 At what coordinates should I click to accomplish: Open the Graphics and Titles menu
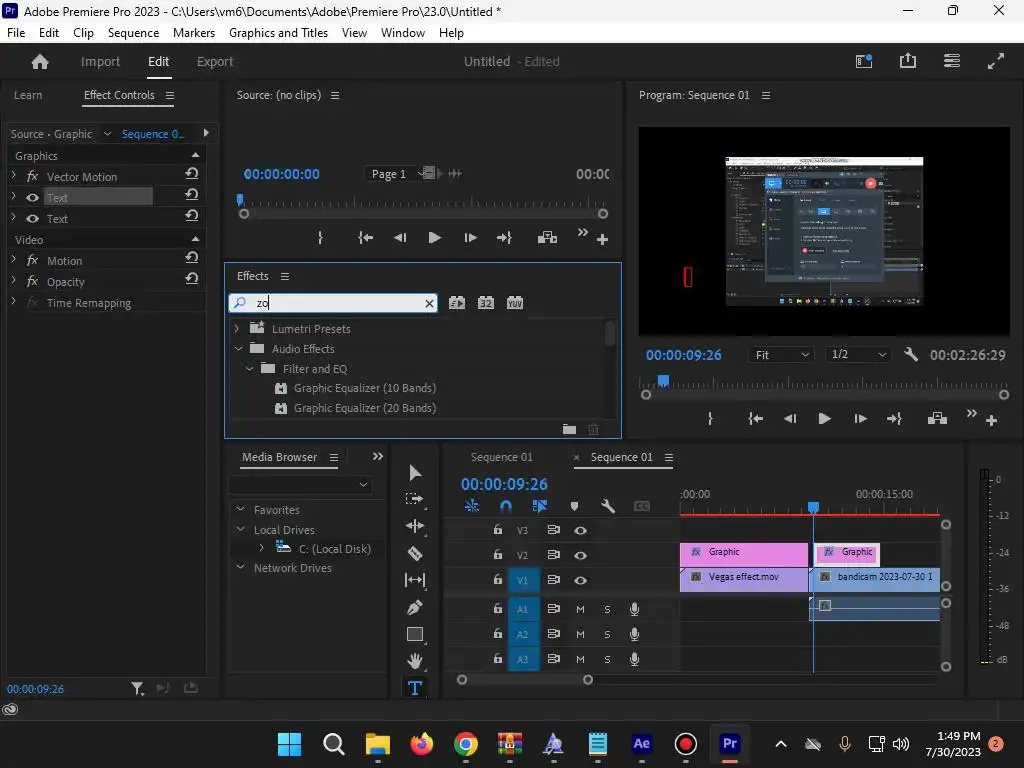pyautogui.click(x=278, y=33)
